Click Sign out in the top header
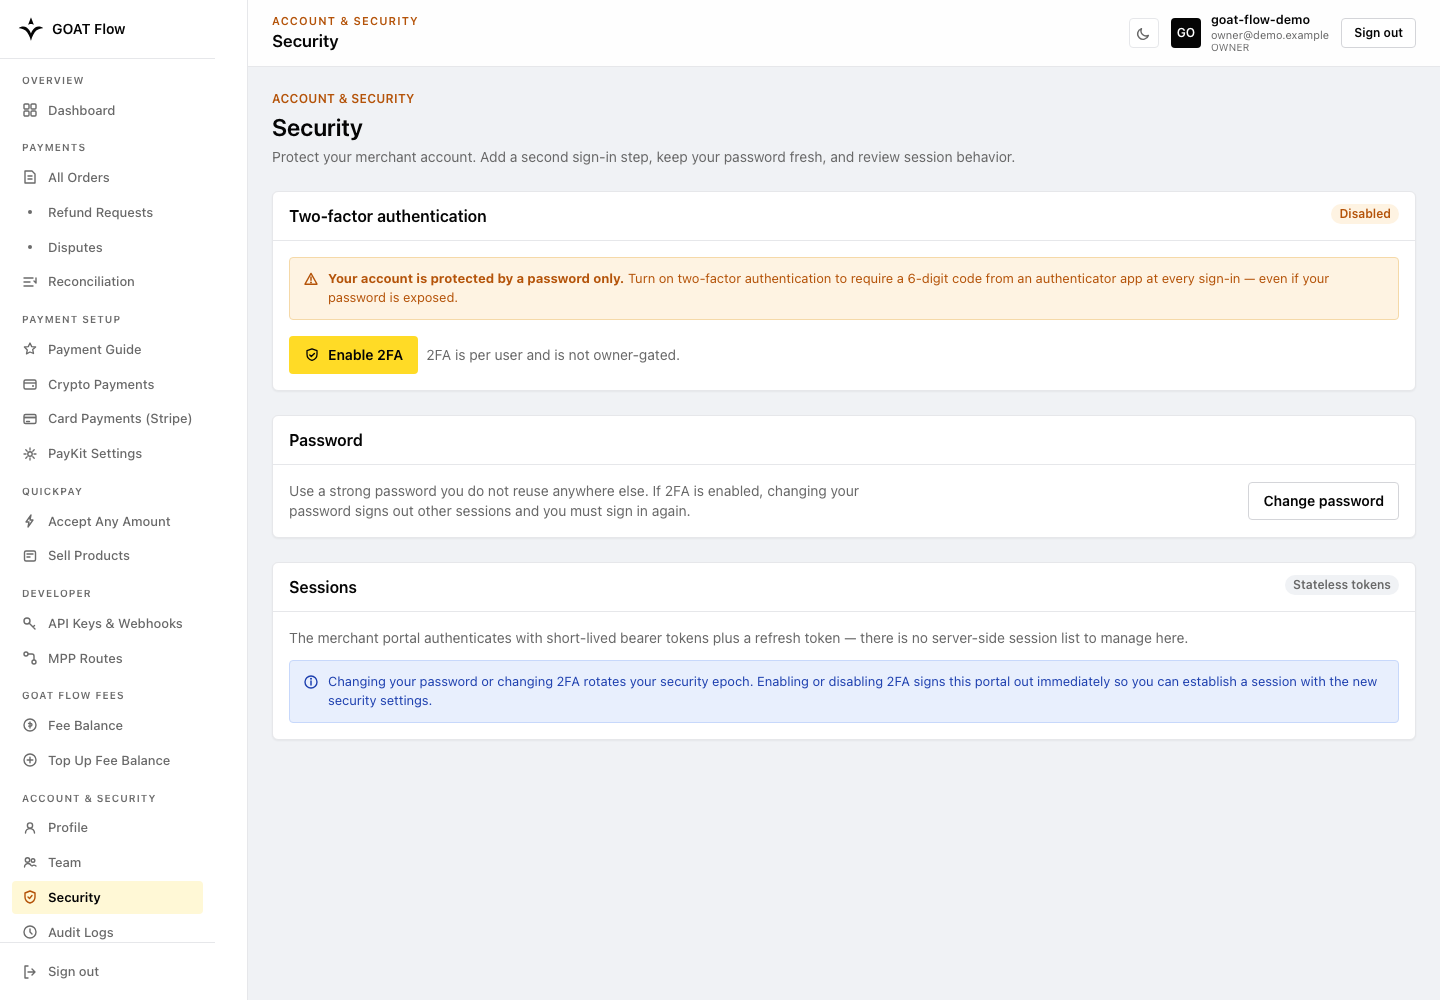Image resolution: width=1440 pixels, height=1000 pixels. coord(1378,33)
